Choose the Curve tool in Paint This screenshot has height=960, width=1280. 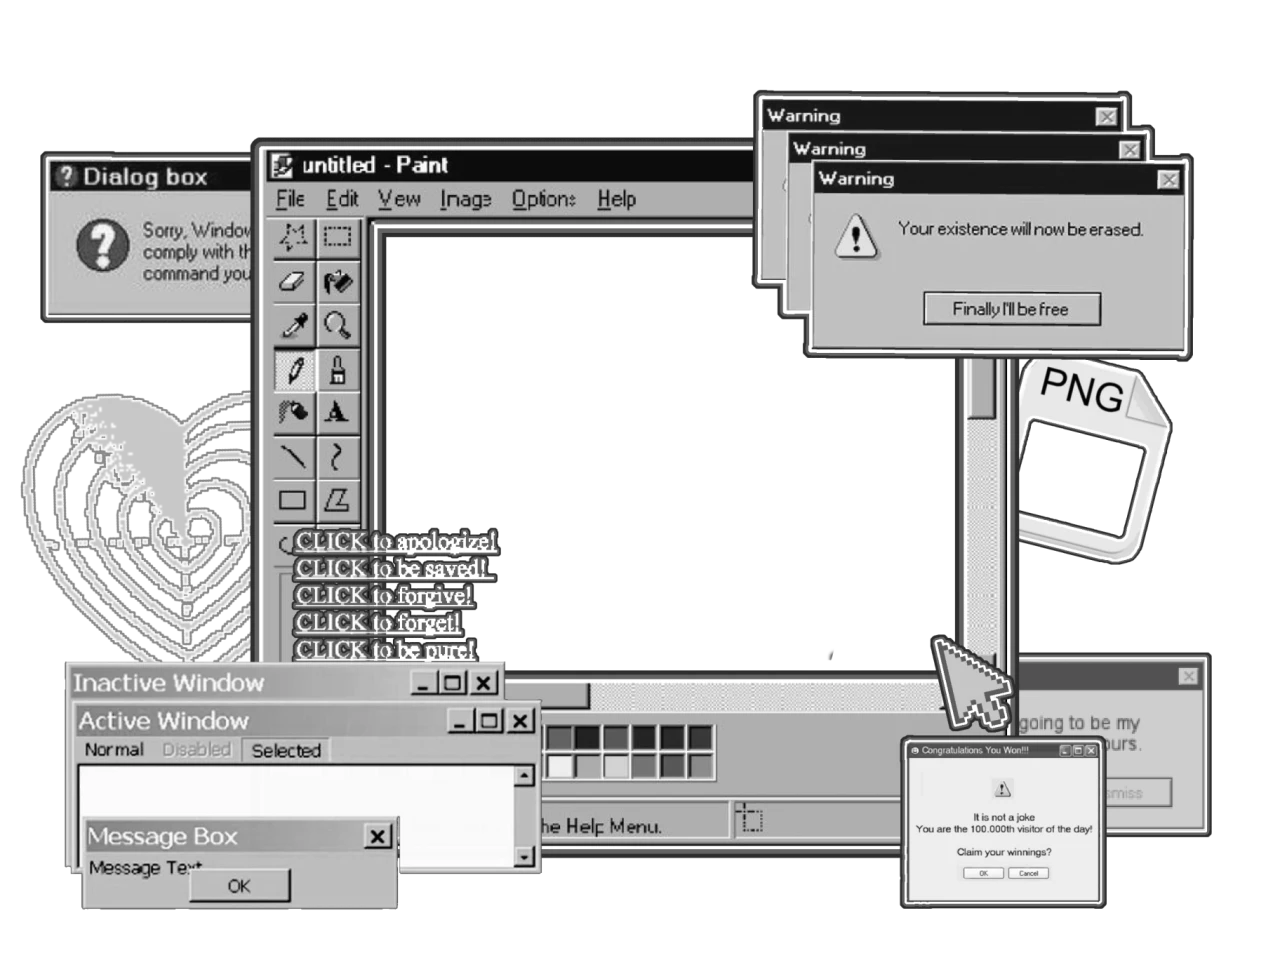click(x=338, y=457)
